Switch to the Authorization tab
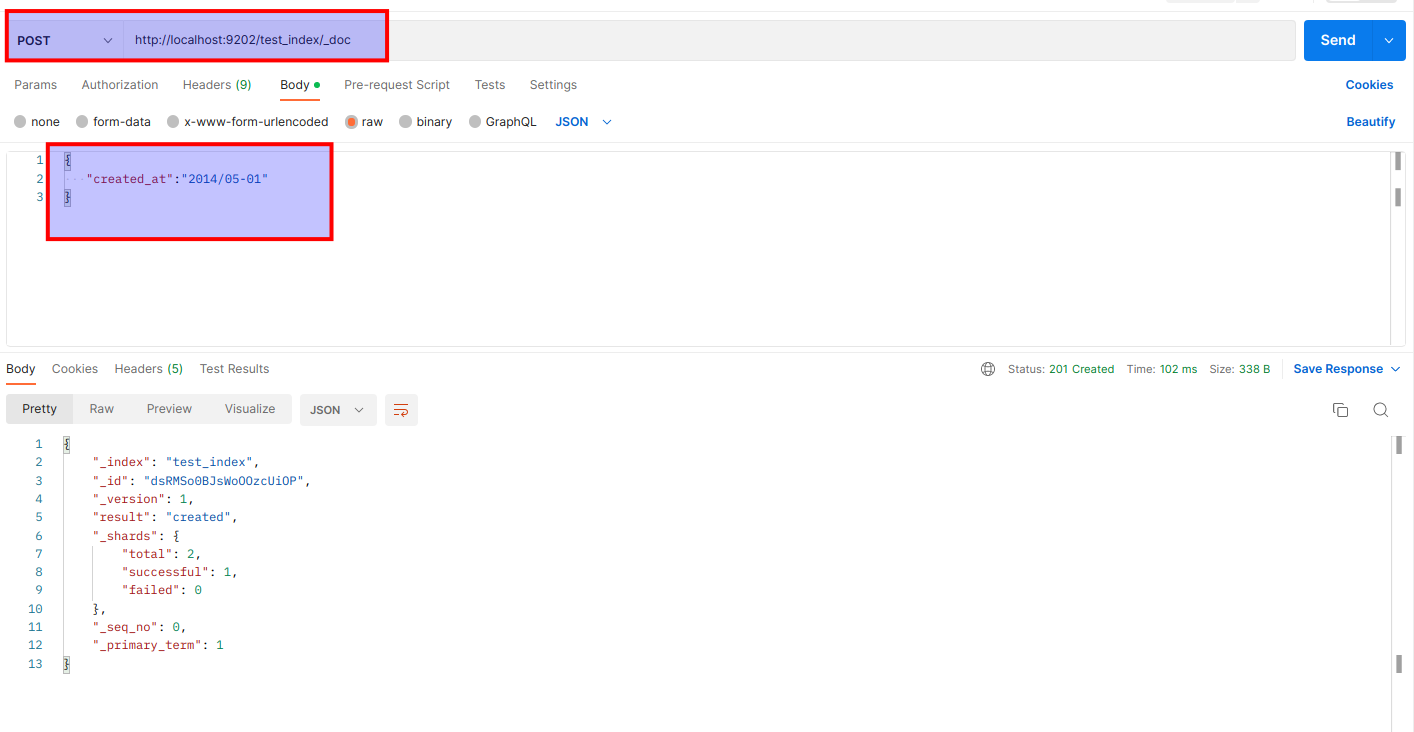 [x=119, y=85]
